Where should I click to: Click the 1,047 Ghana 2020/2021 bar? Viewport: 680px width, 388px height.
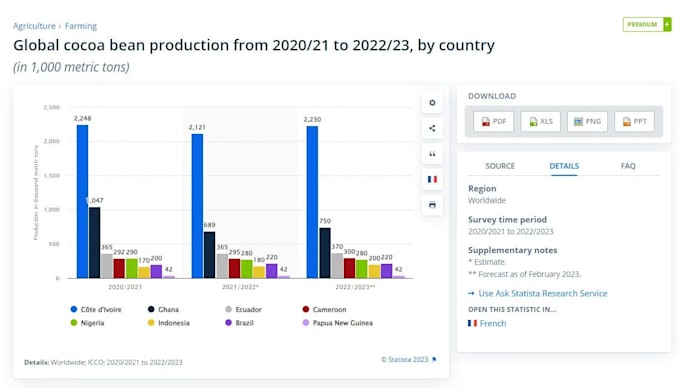pos(95,243)
